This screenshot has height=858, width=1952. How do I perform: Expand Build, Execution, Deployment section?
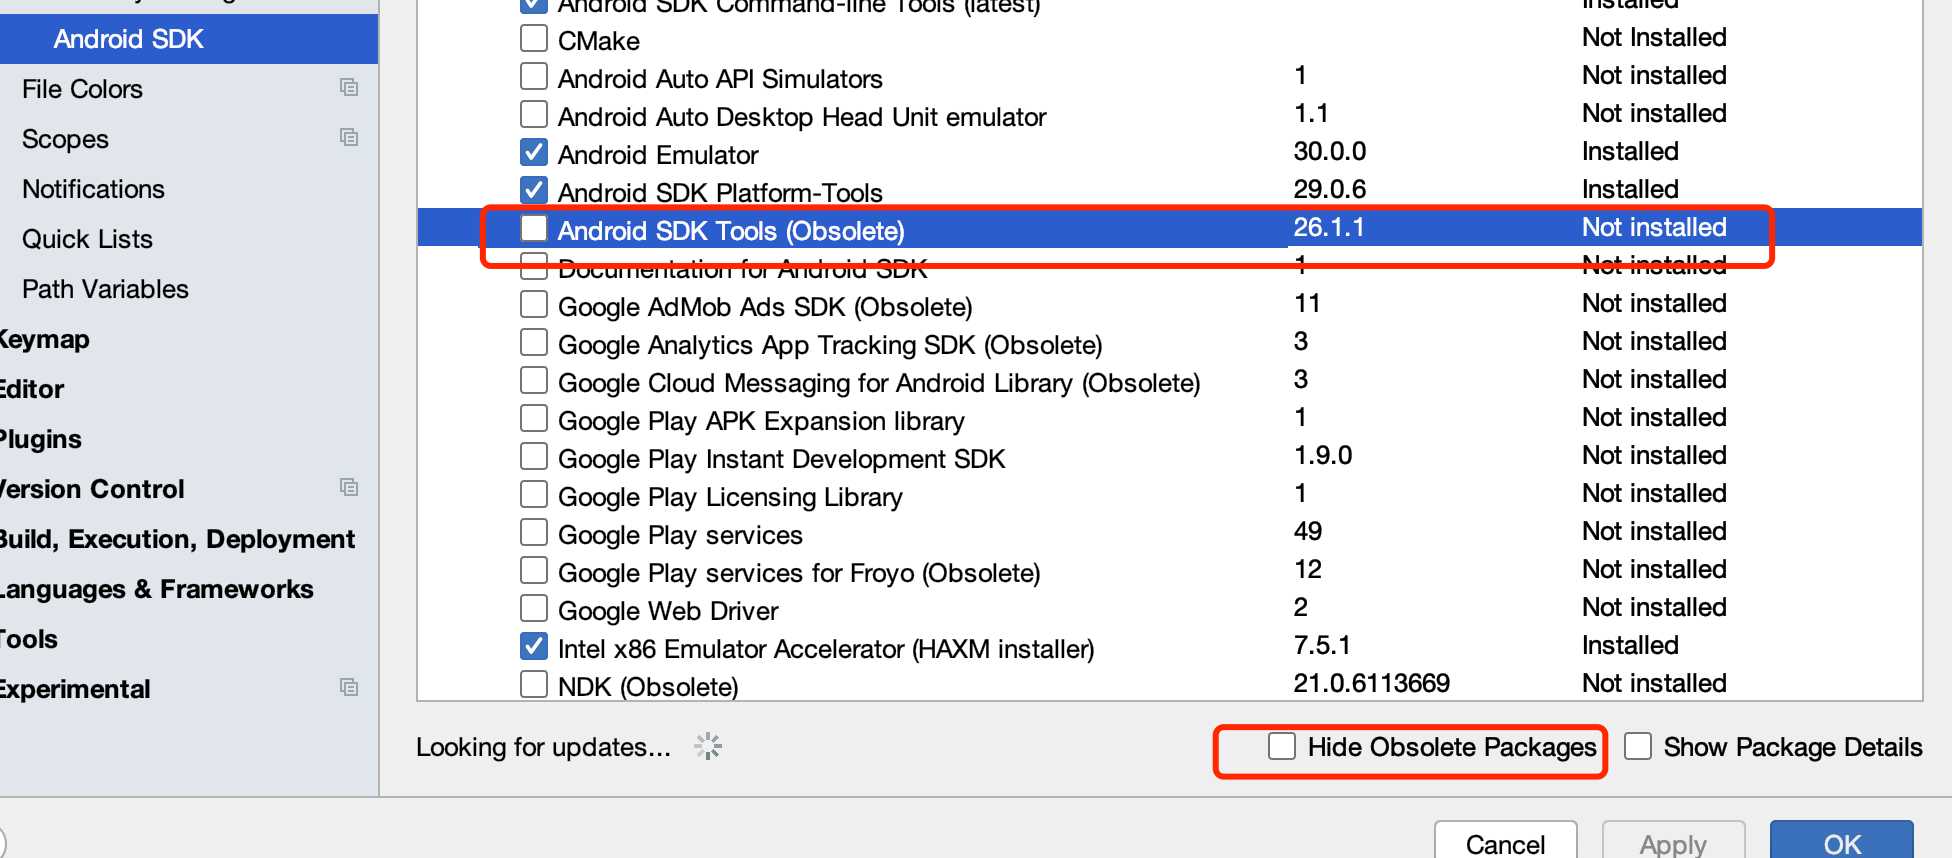pos(177,539)
